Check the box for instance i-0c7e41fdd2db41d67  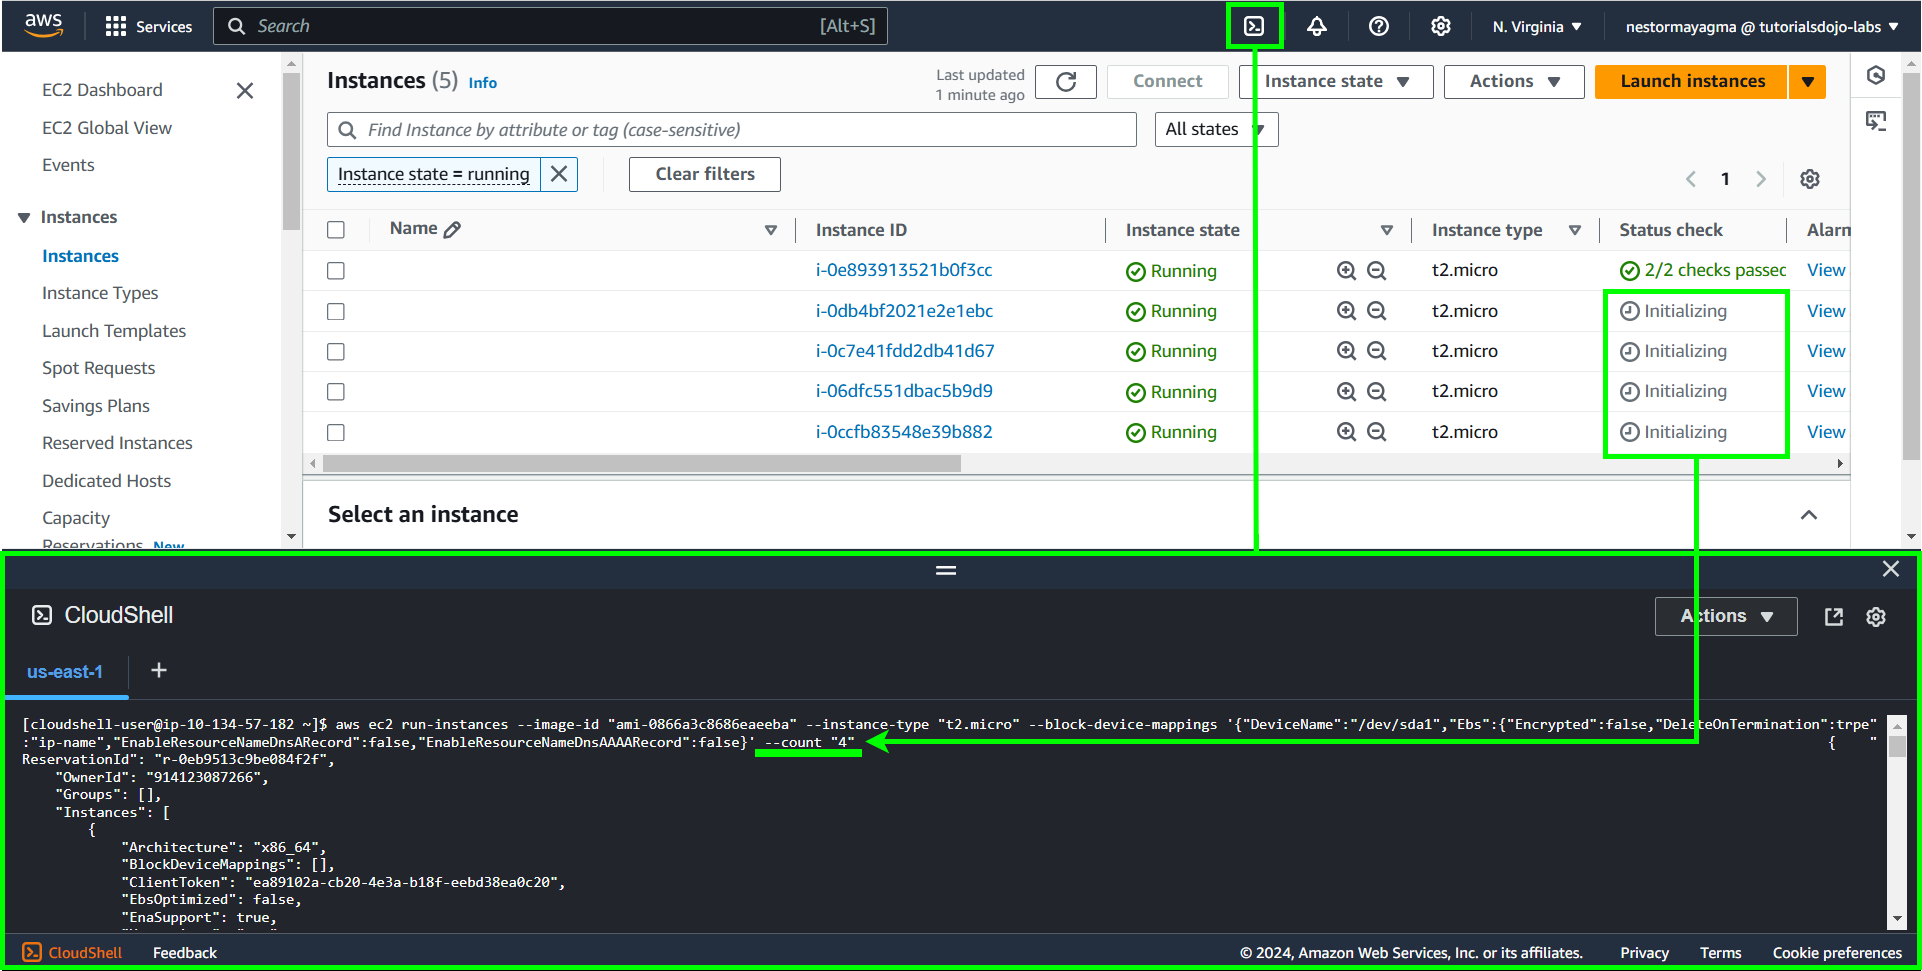pyautogui.click(x=336, y=352)
